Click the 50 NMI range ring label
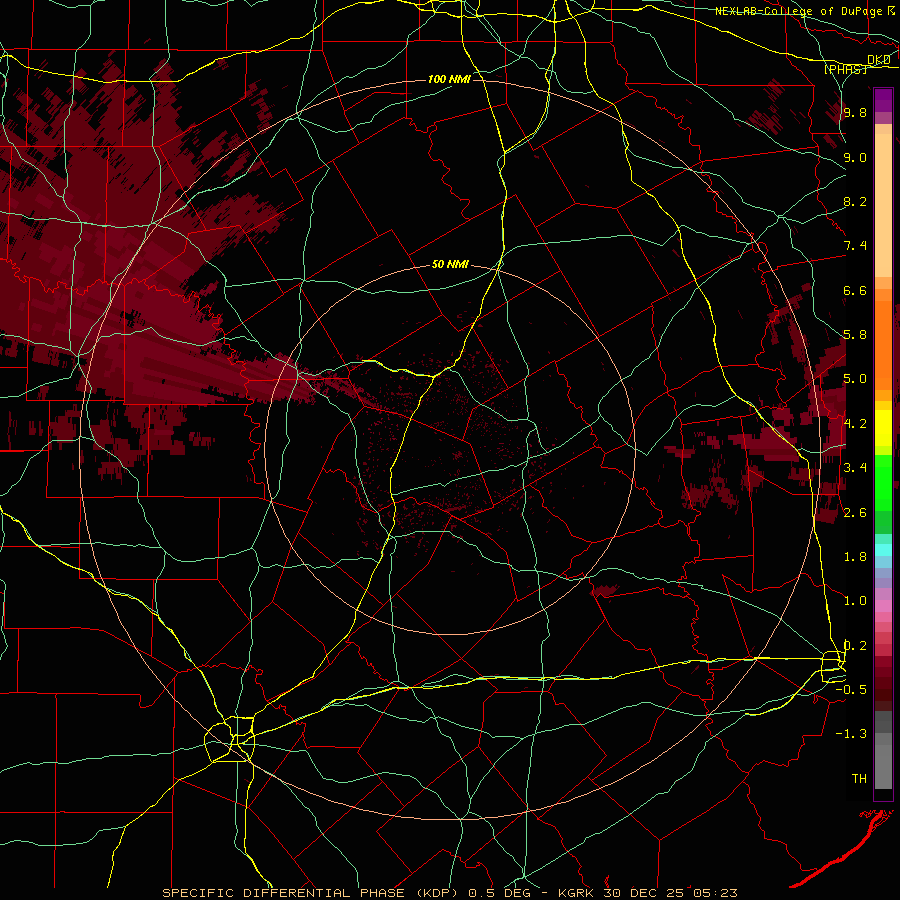 (x=450, y=265)
